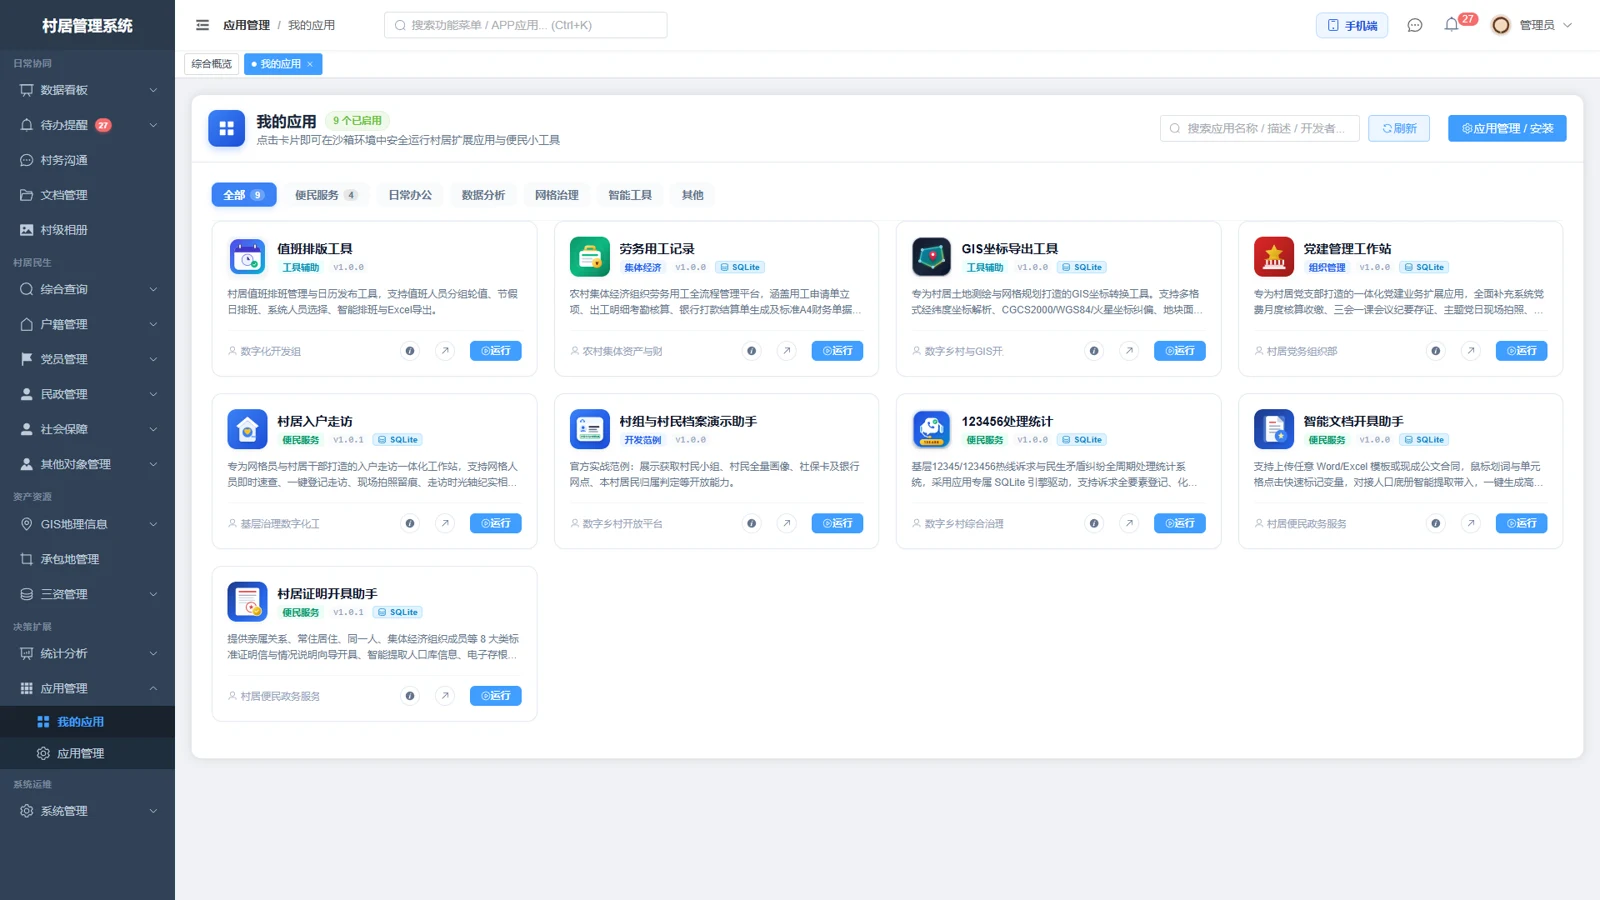The width and height of the screenshot is (1600, 900).
Task: Open the 管理员 user dropdown
Action: click(x=1532, y=25)
